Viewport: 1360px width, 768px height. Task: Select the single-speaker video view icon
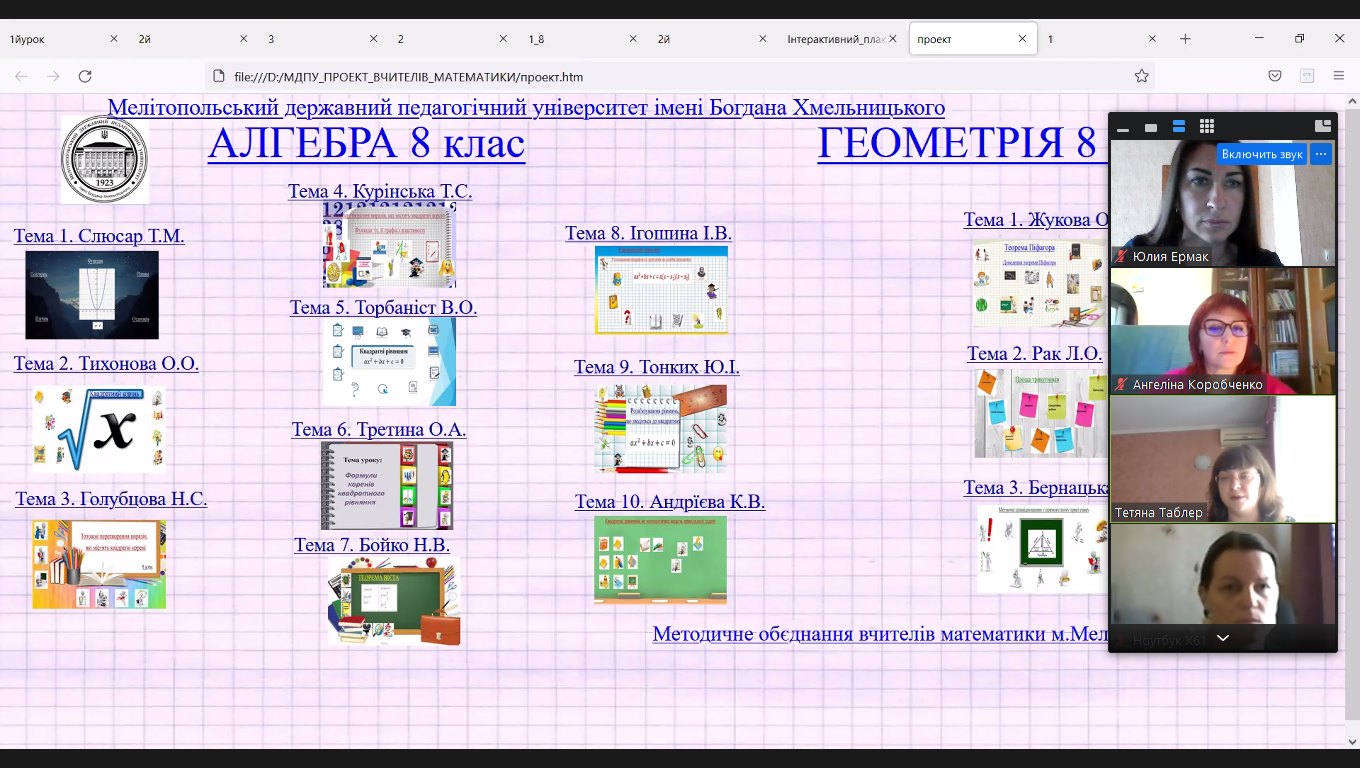tap(1151, 127)
